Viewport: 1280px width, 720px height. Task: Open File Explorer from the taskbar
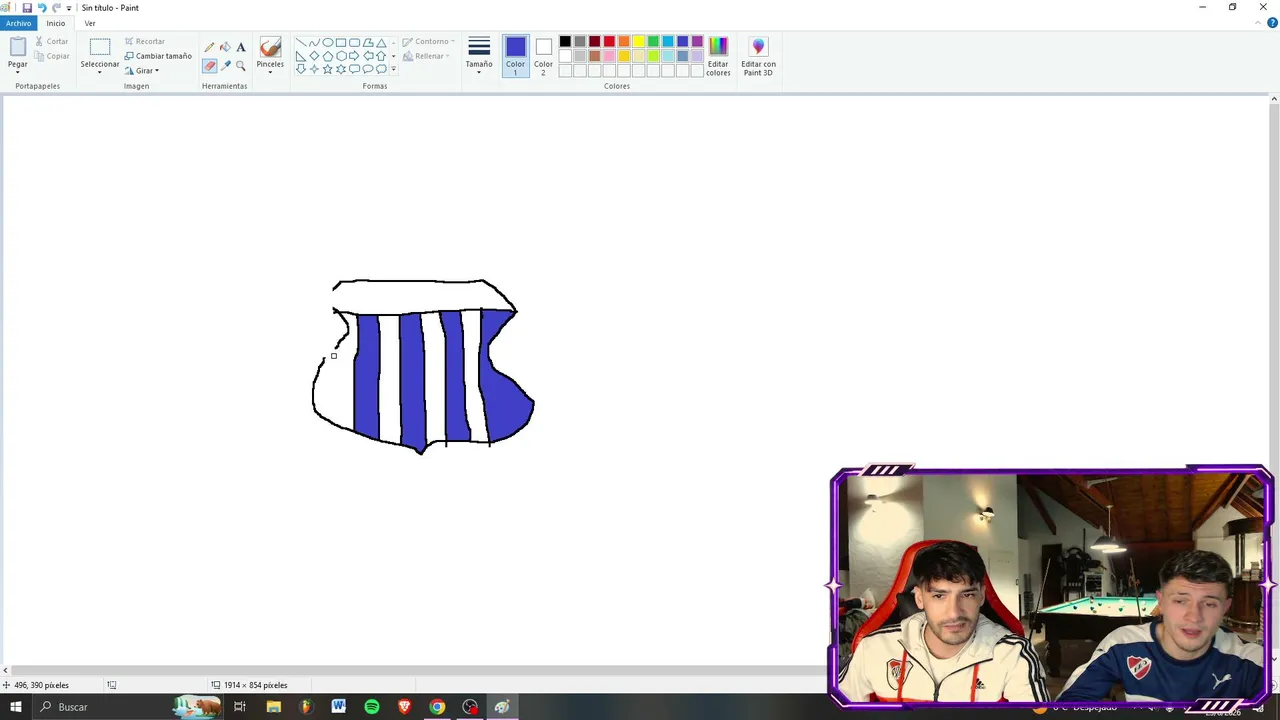(x=273, y=707)
